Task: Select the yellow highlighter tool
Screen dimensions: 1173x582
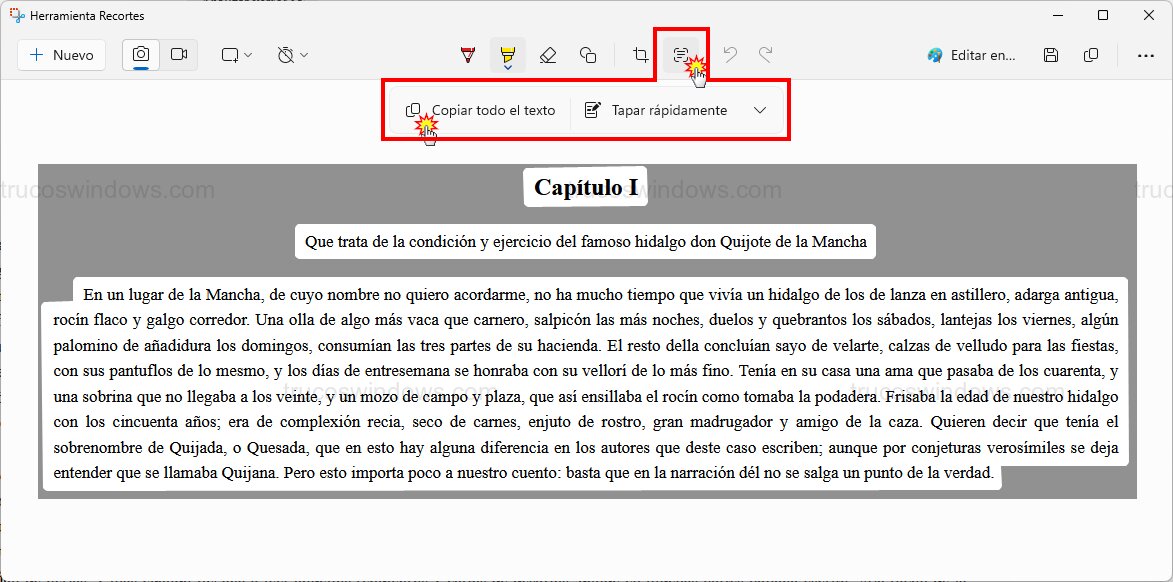Action: [508, 50]
